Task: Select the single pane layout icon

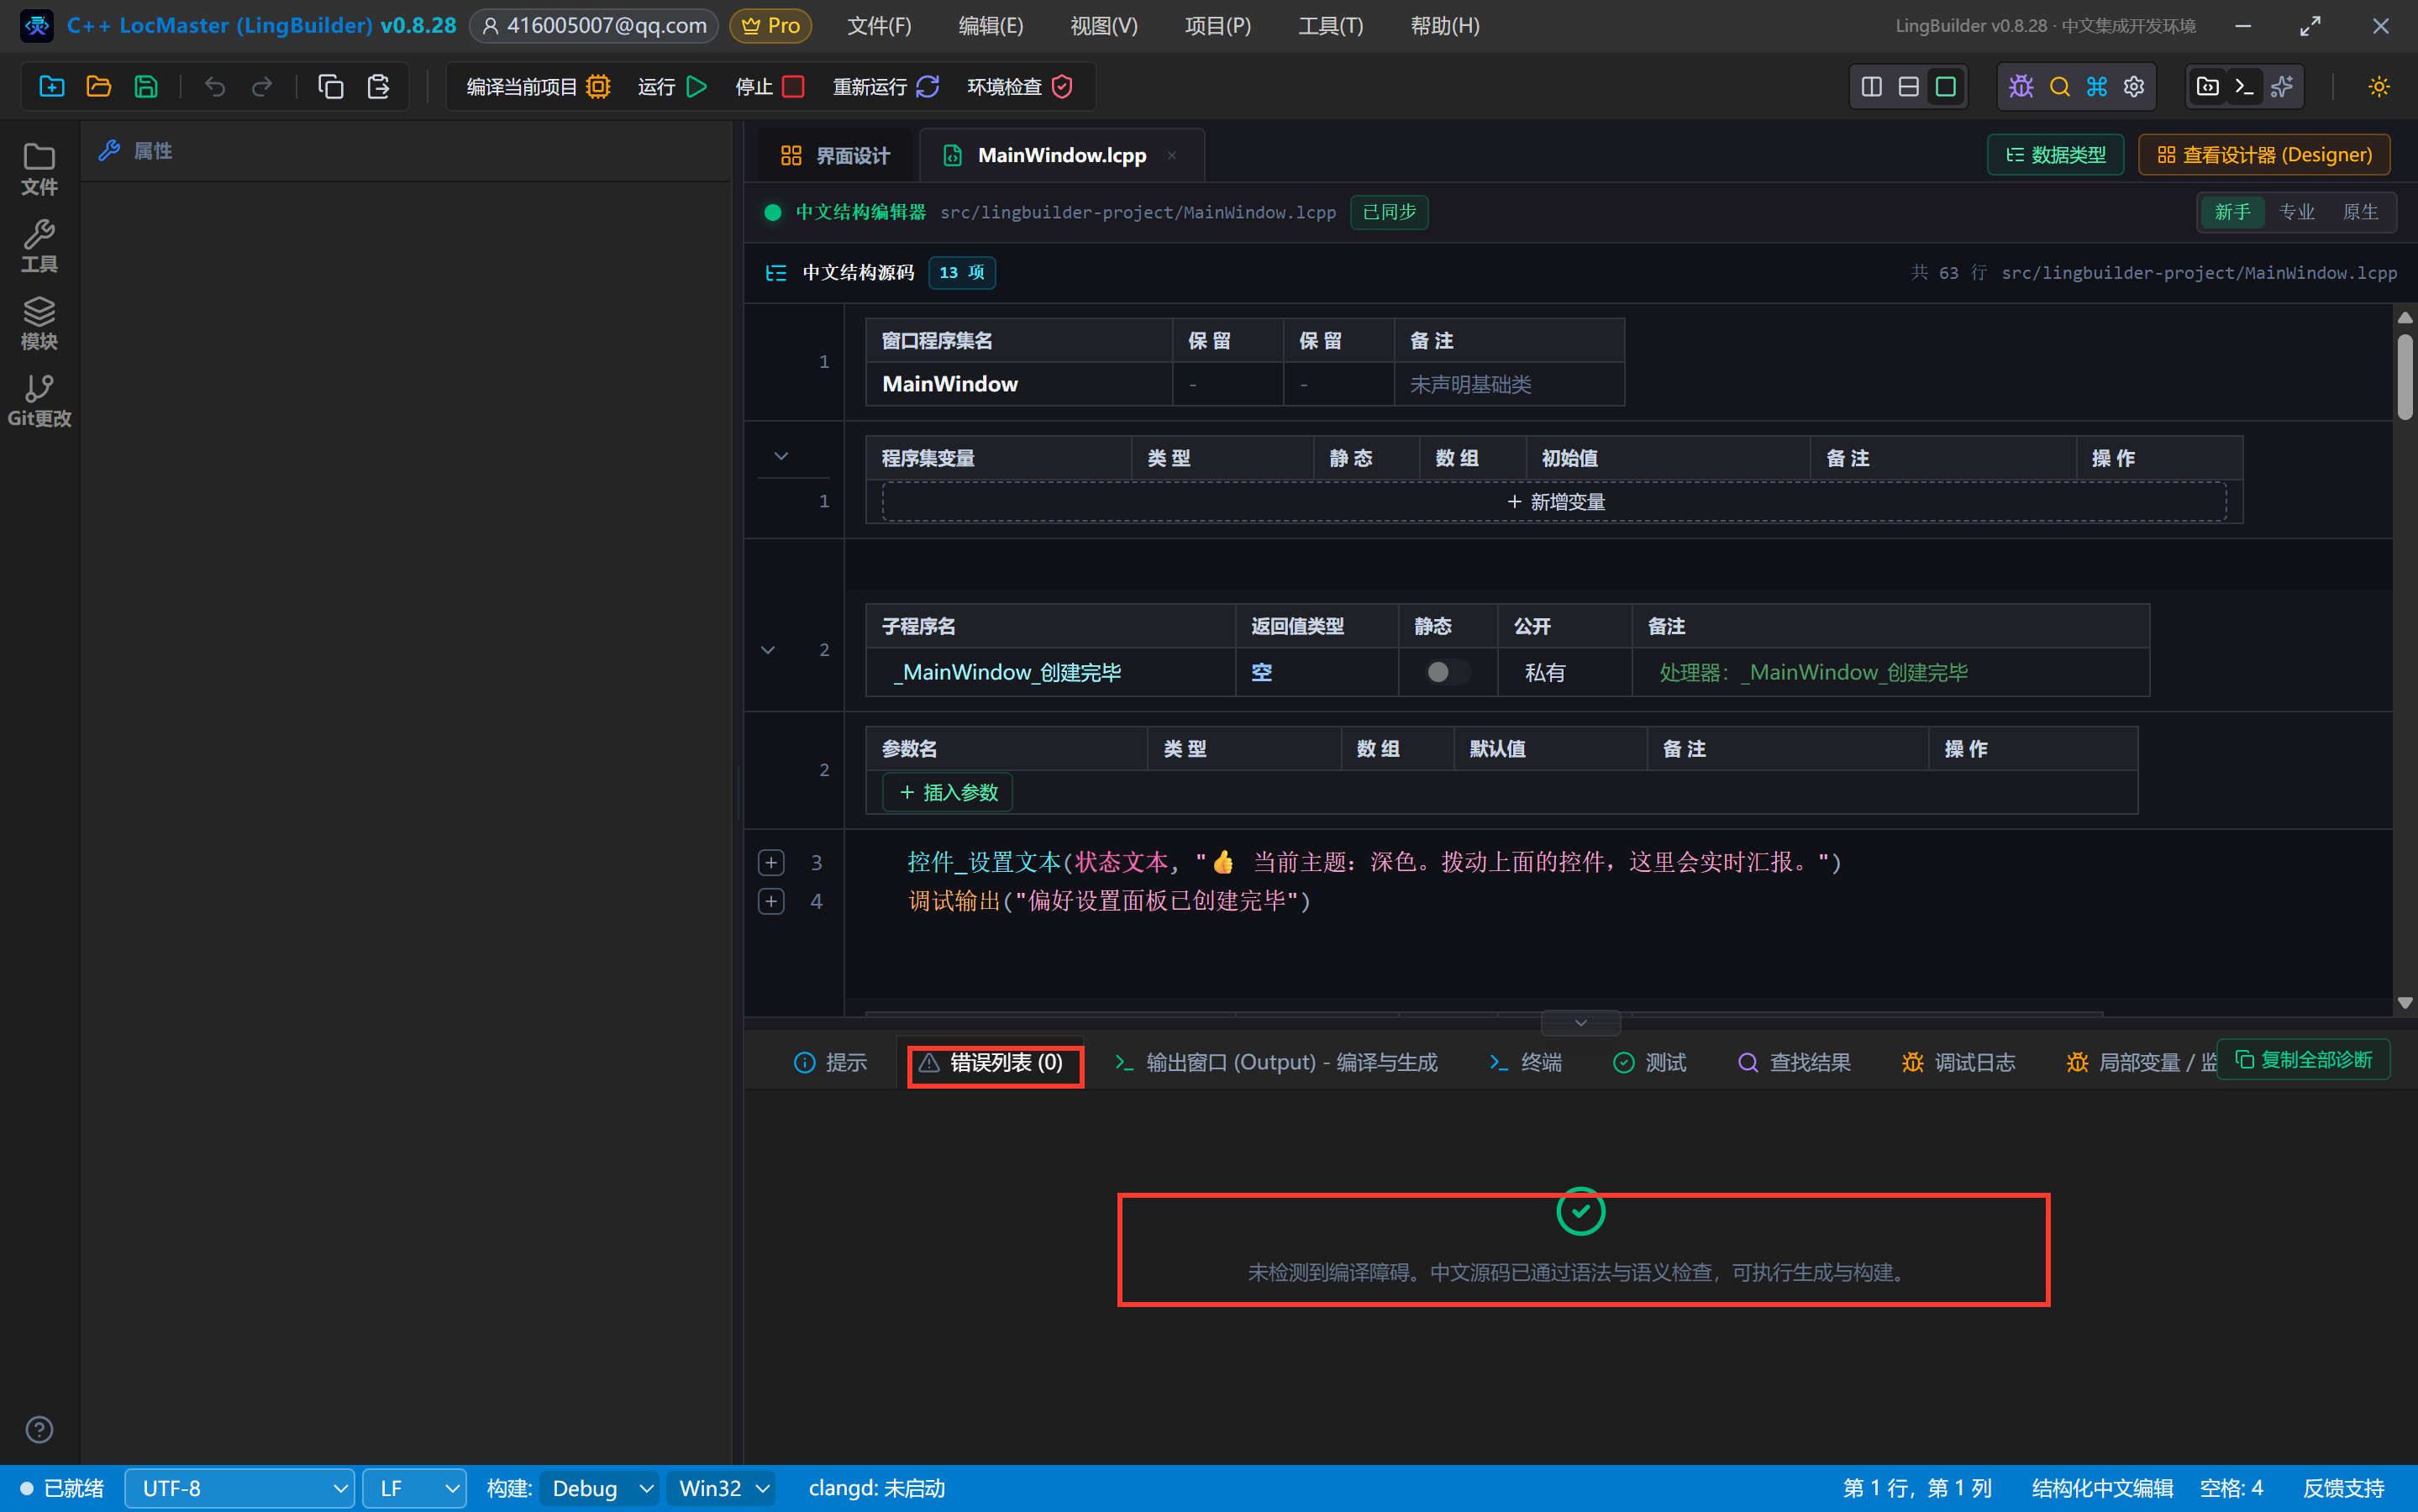Action: pyautogui.click(x=1945, y=87)
